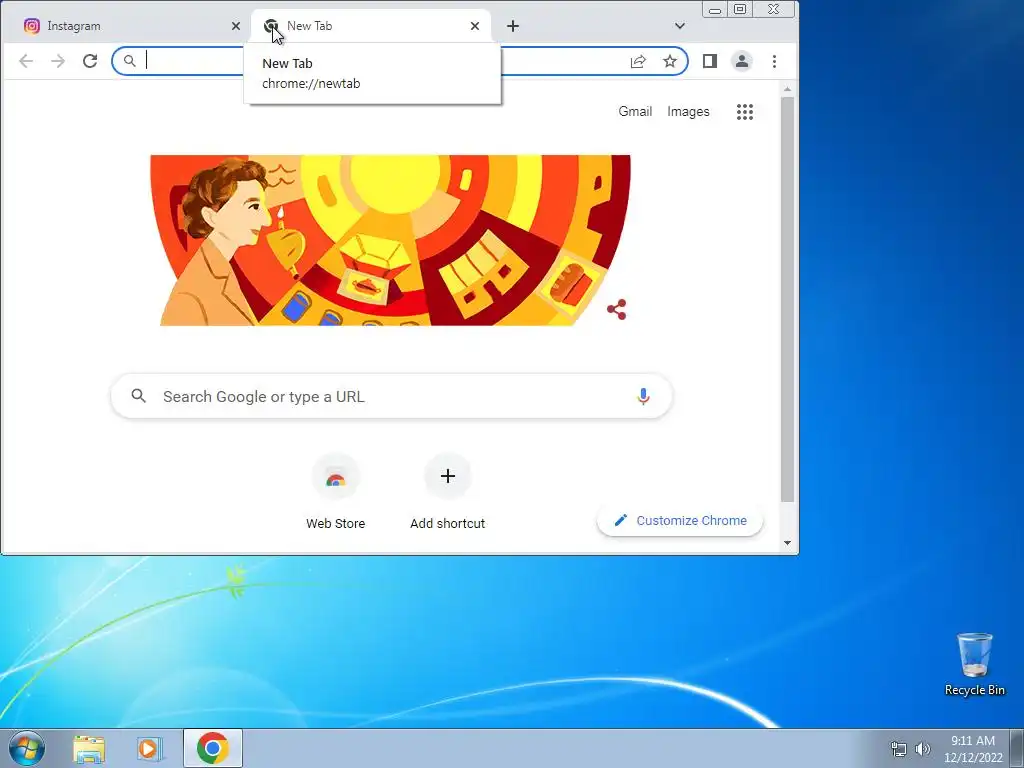Screen dimensions: 1024x768
Task: Open a new tab with plus button
Action: pos(513,26)
